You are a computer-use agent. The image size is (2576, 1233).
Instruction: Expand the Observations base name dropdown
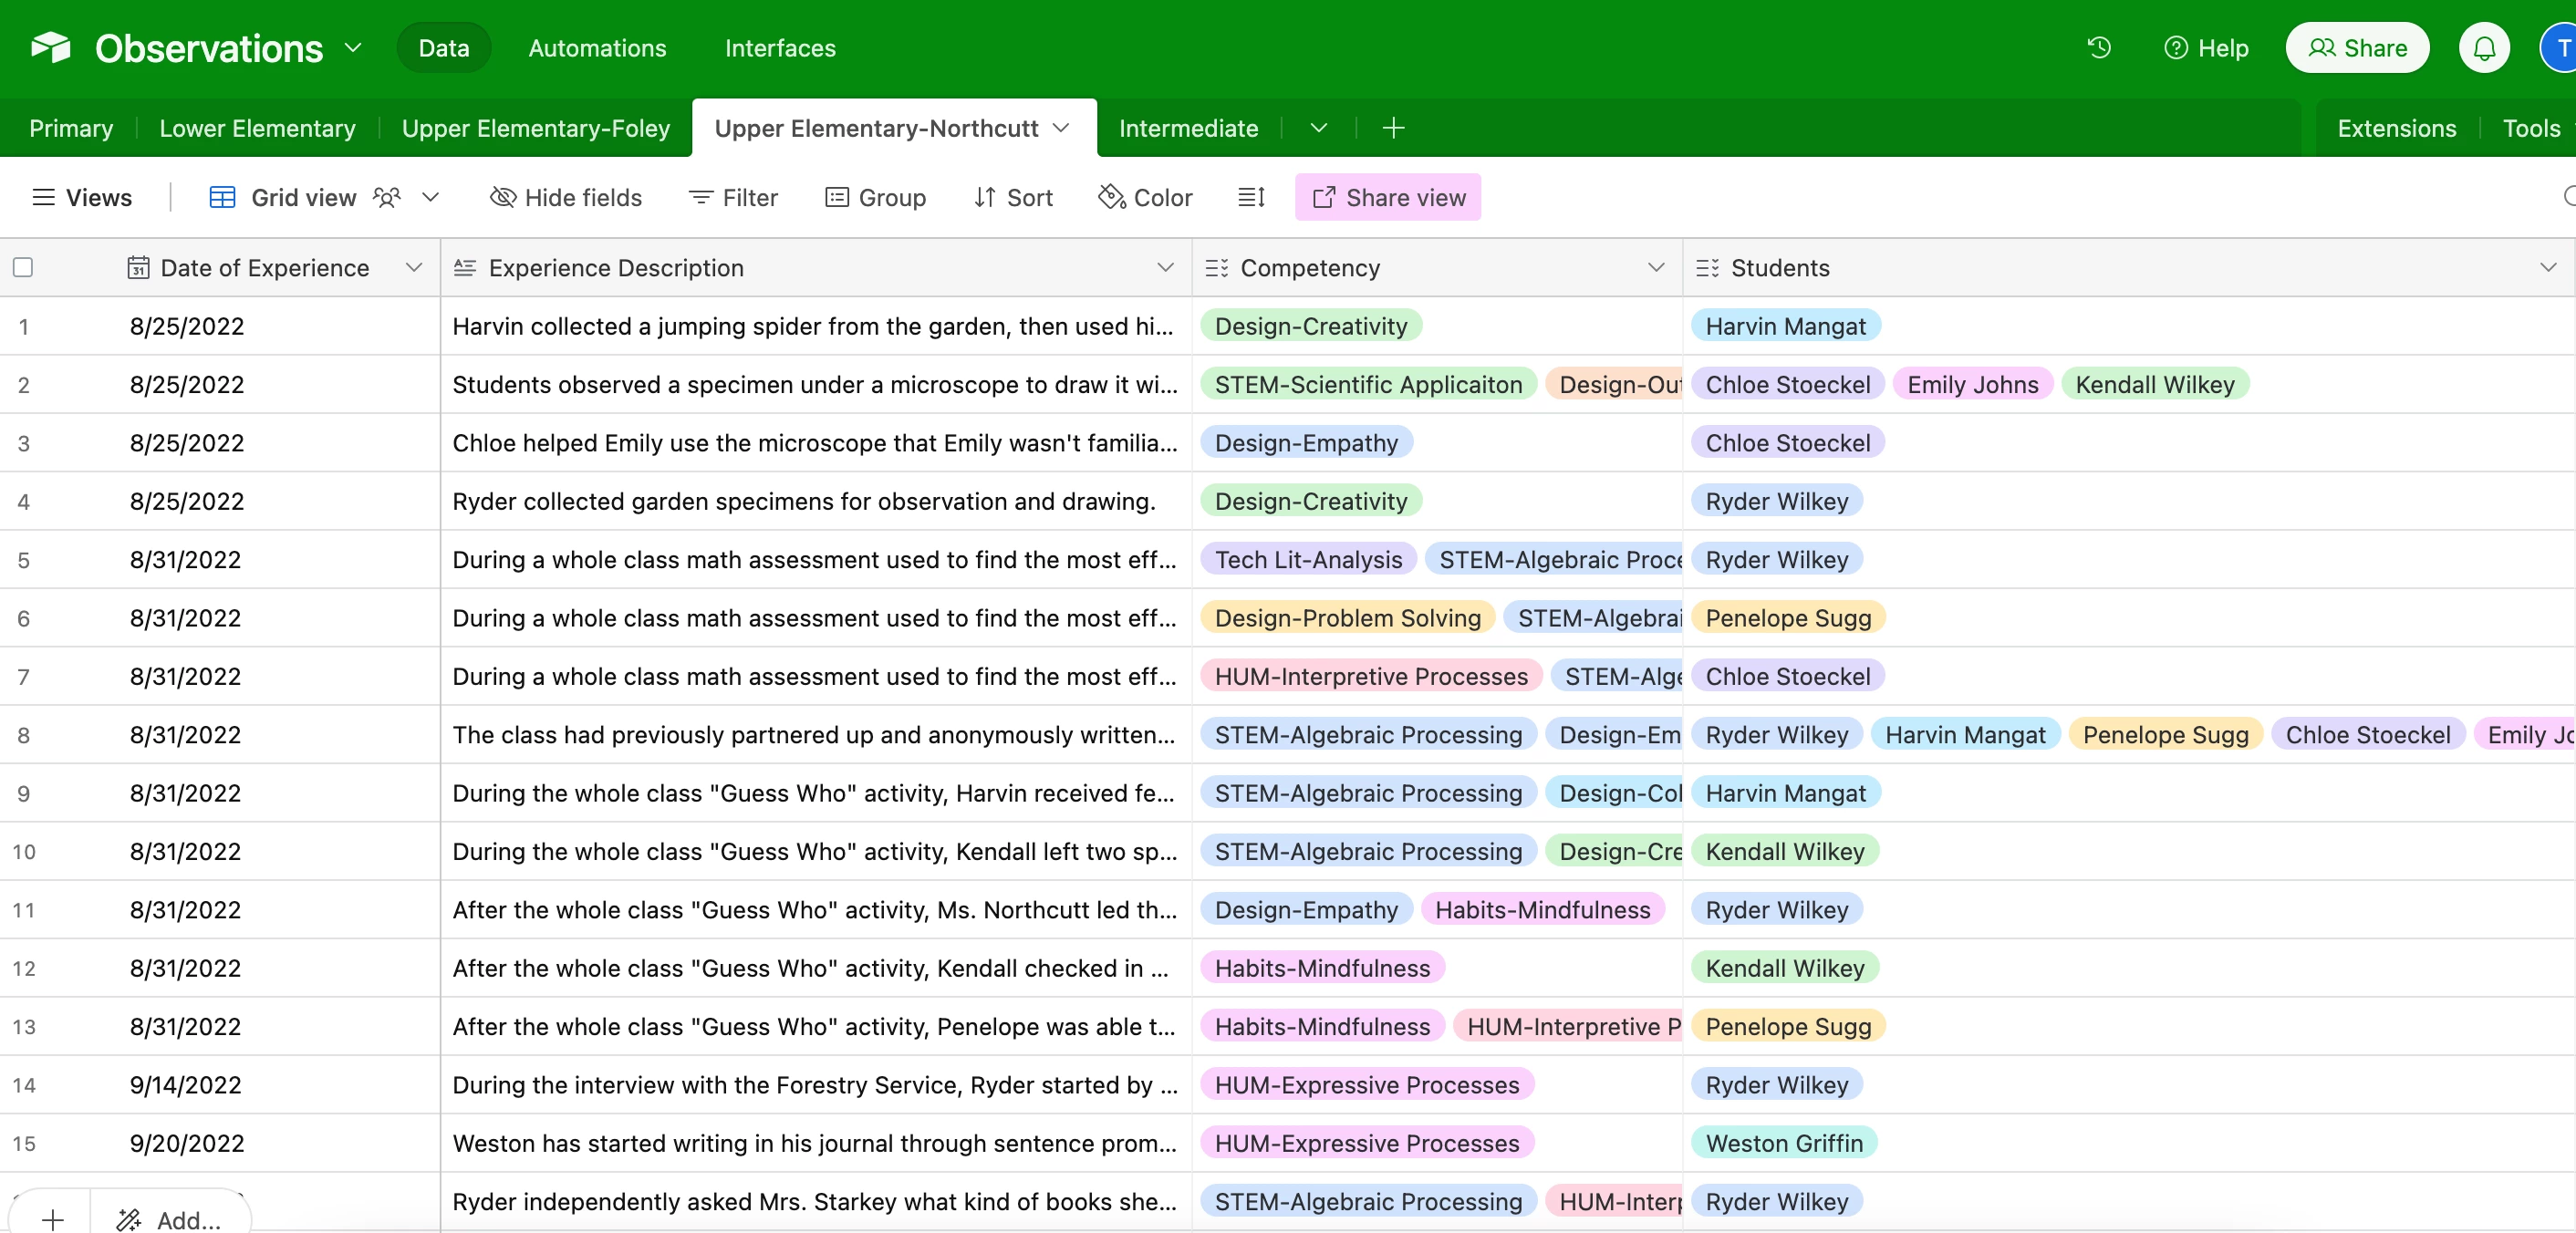coord(353,48)
